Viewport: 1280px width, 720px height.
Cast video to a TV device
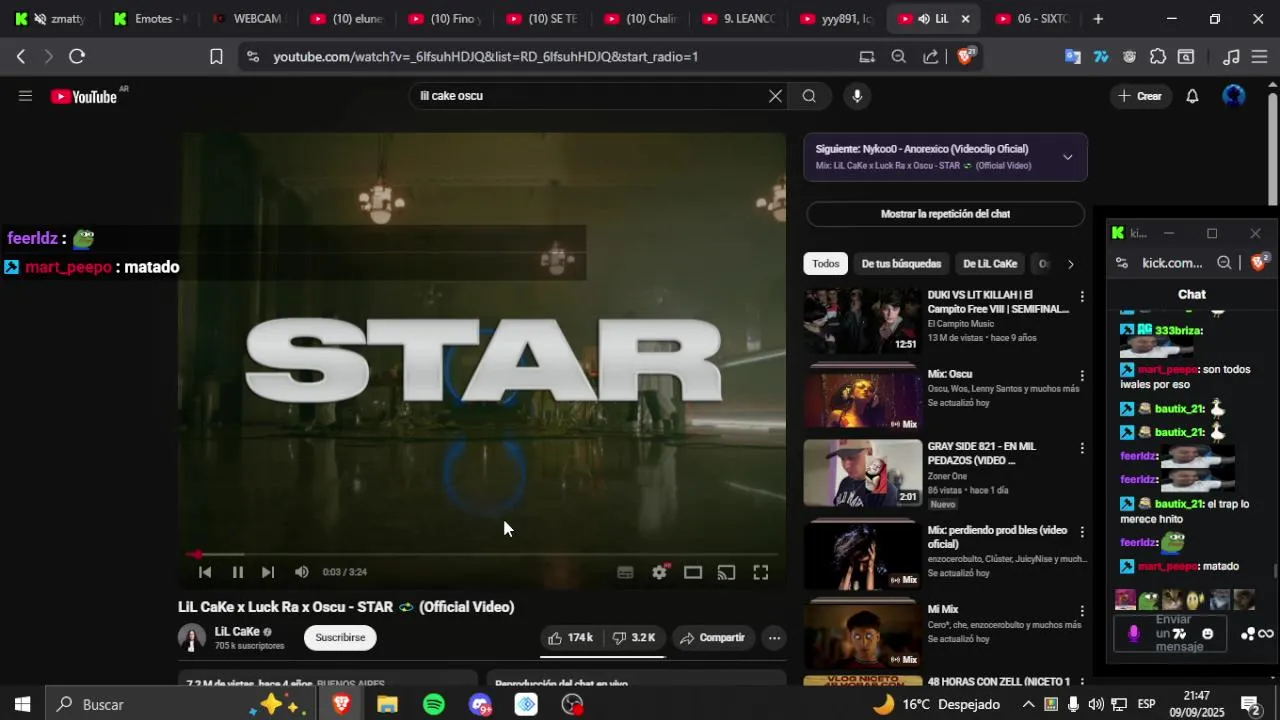click(727, 572)
